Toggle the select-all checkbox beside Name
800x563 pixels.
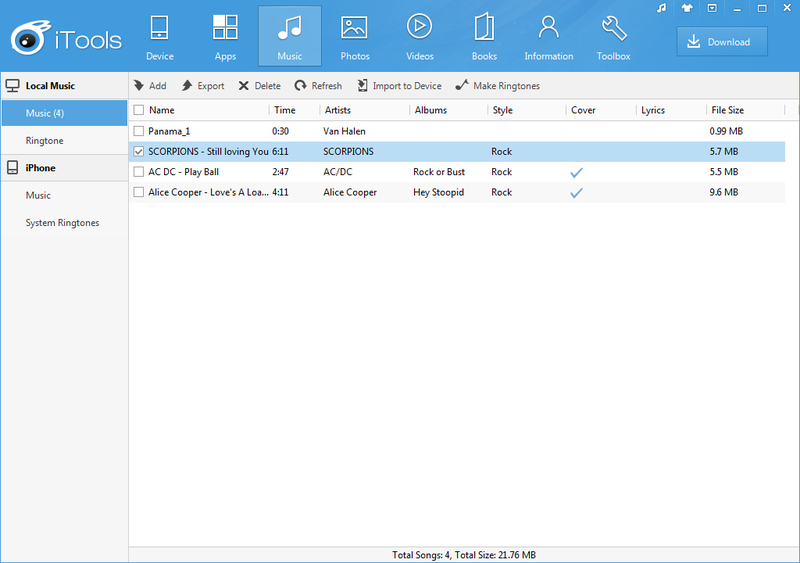pos(138,110)
